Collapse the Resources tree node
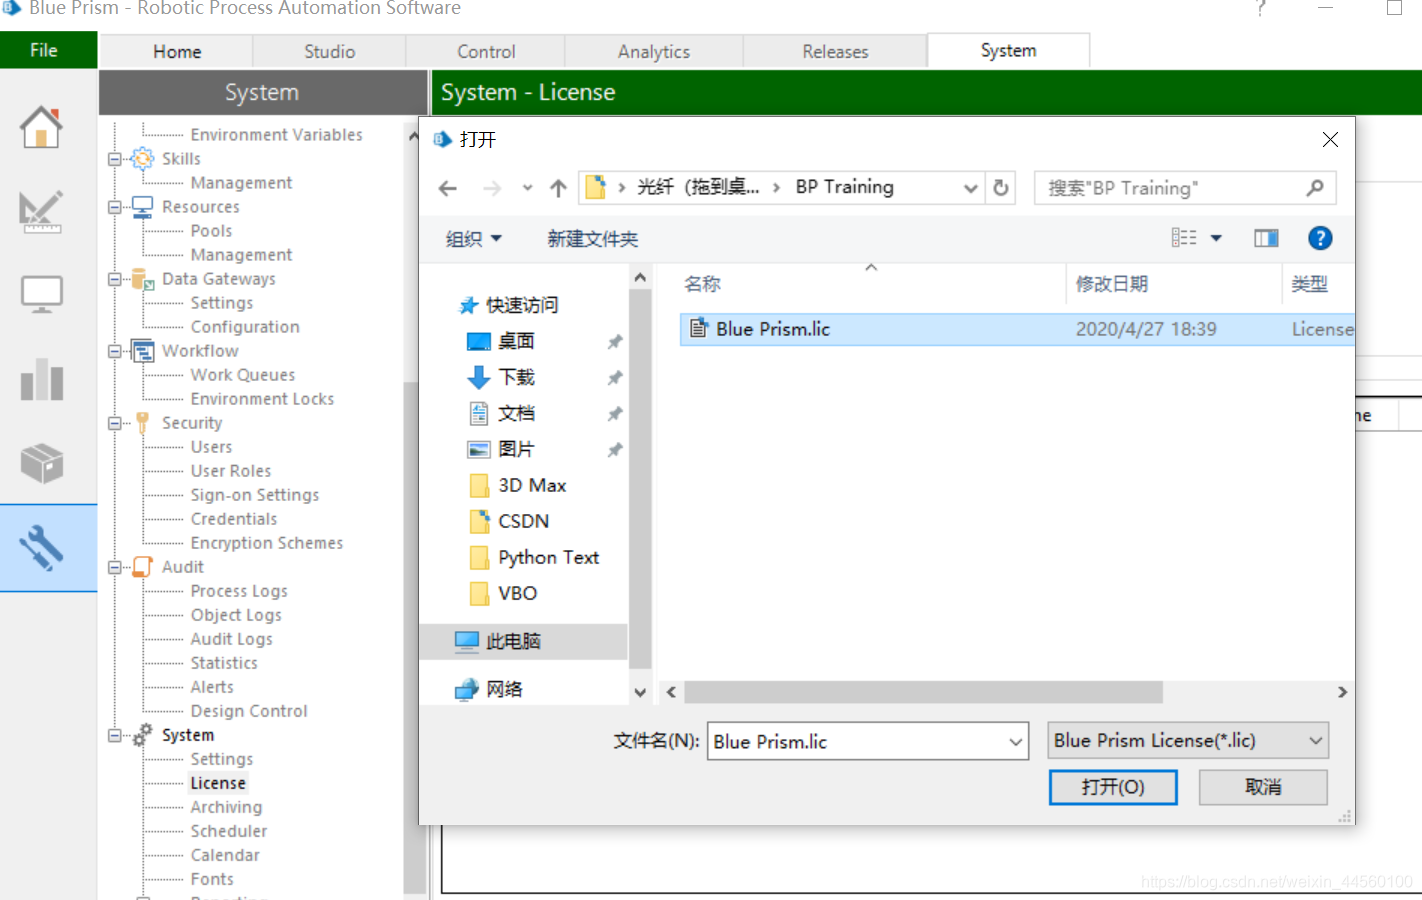Viewport: 1422px width, 900px height. pos(114,207)
